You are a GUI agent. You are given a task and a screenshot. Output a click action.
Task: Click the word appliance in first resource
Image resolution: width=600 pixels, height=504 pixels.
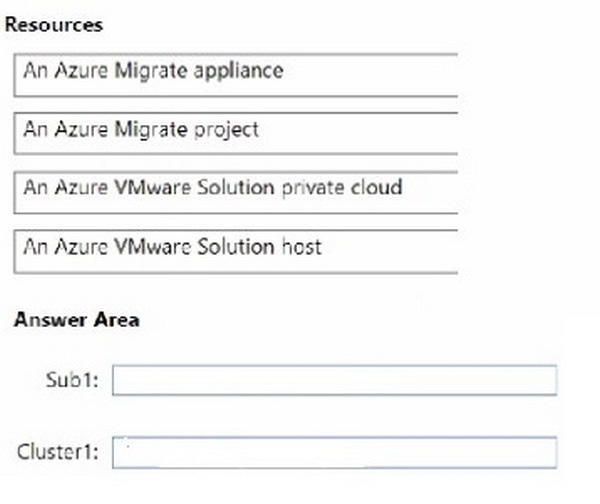coord(238,72)
